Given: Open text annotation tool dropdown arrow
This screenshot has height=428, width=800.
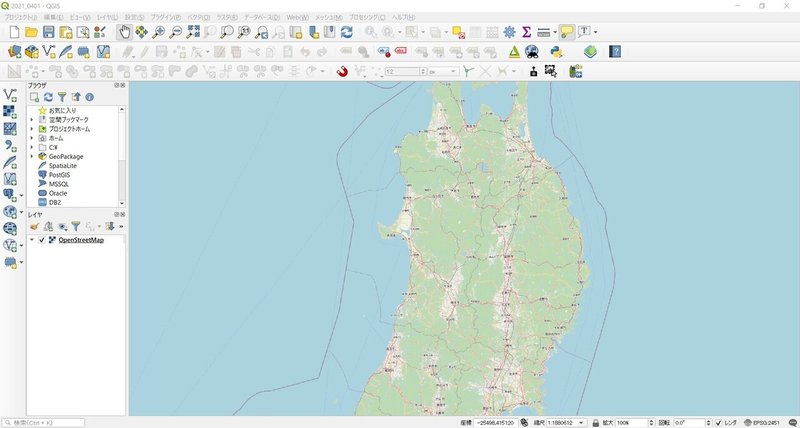Looking at the screenshot, I should [595, 32].
